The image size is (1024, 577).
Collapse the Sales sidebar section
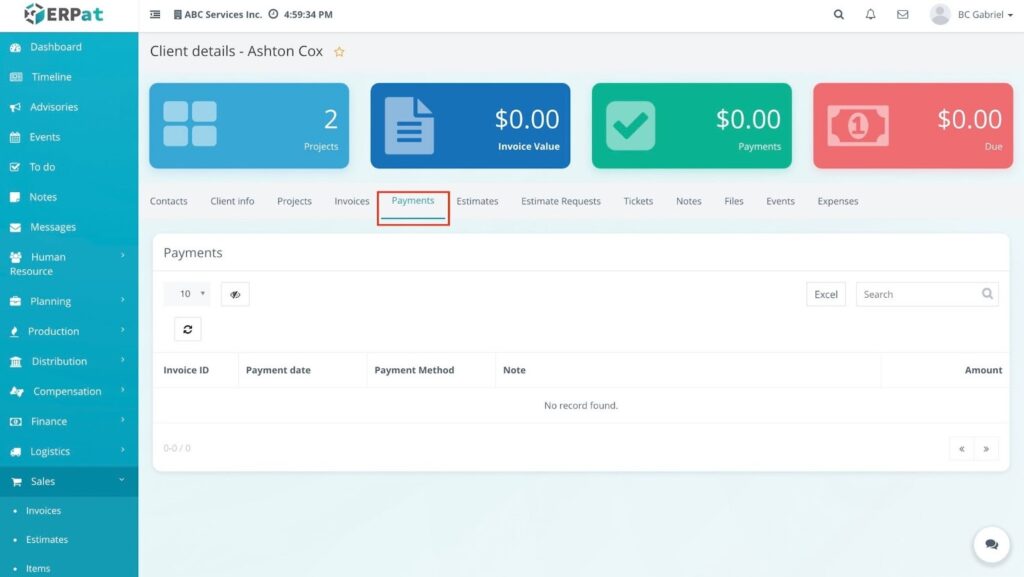(x=66, y=481)
